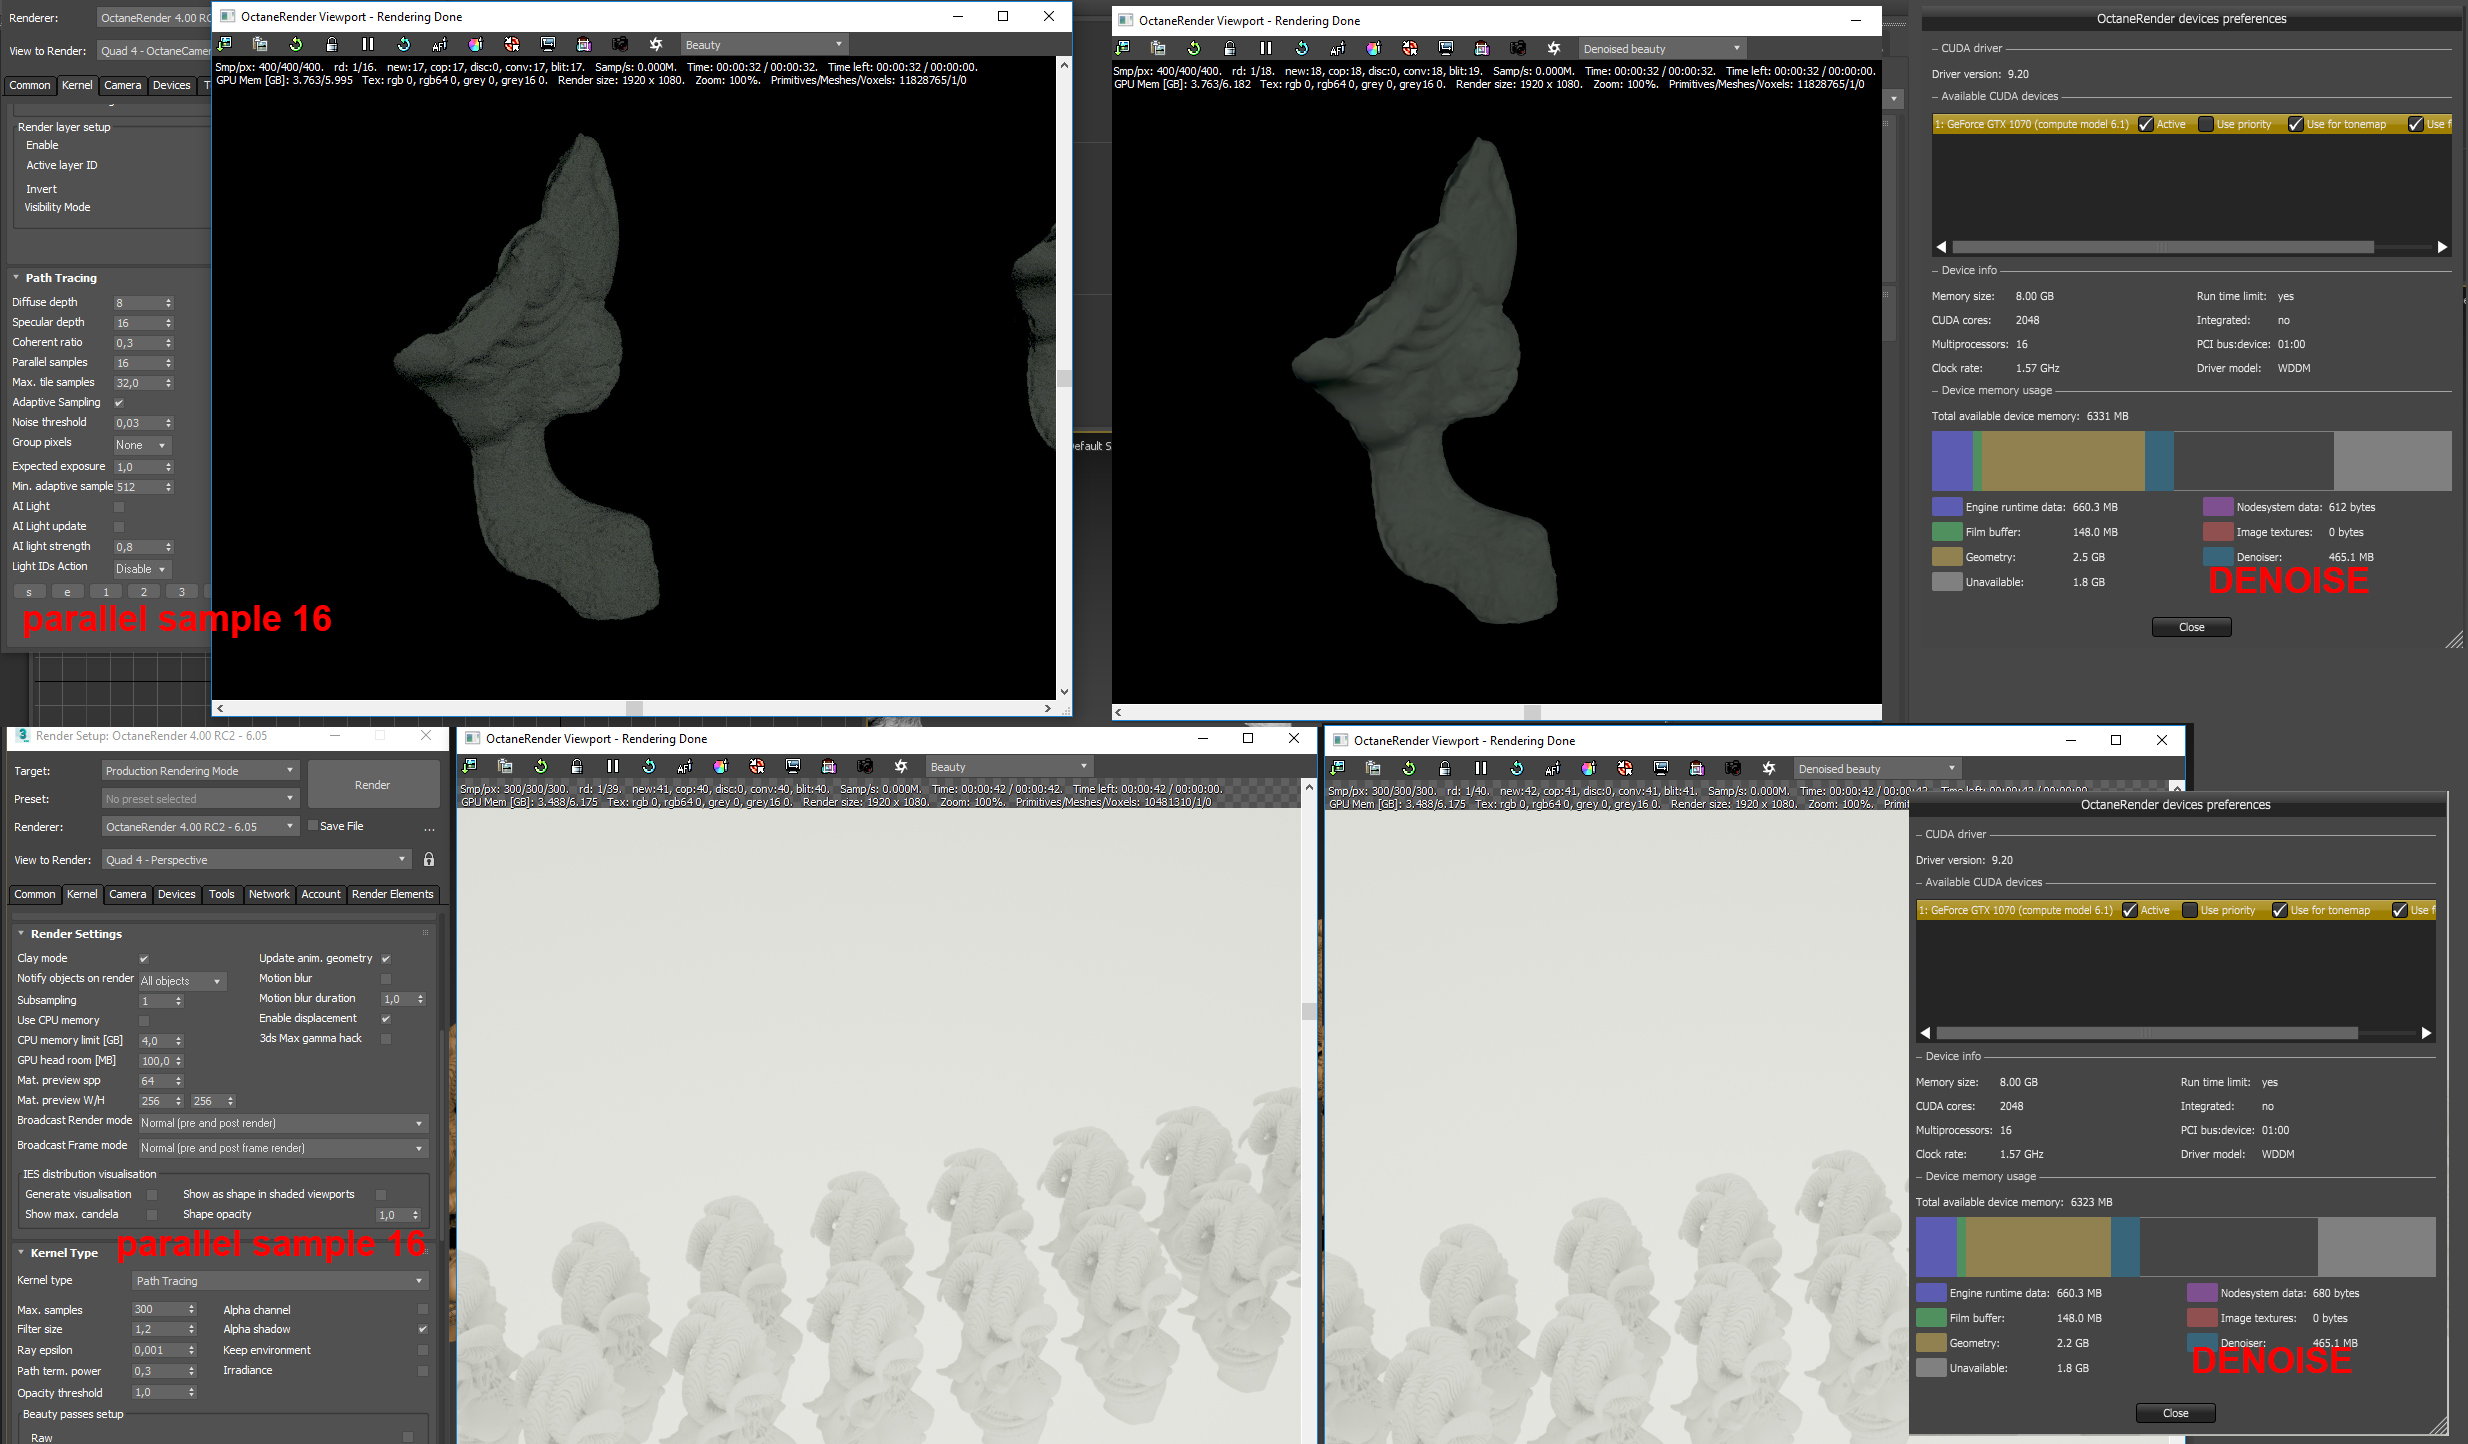Toggle the Alpha shadow checkbox

tap(422, 1330)
